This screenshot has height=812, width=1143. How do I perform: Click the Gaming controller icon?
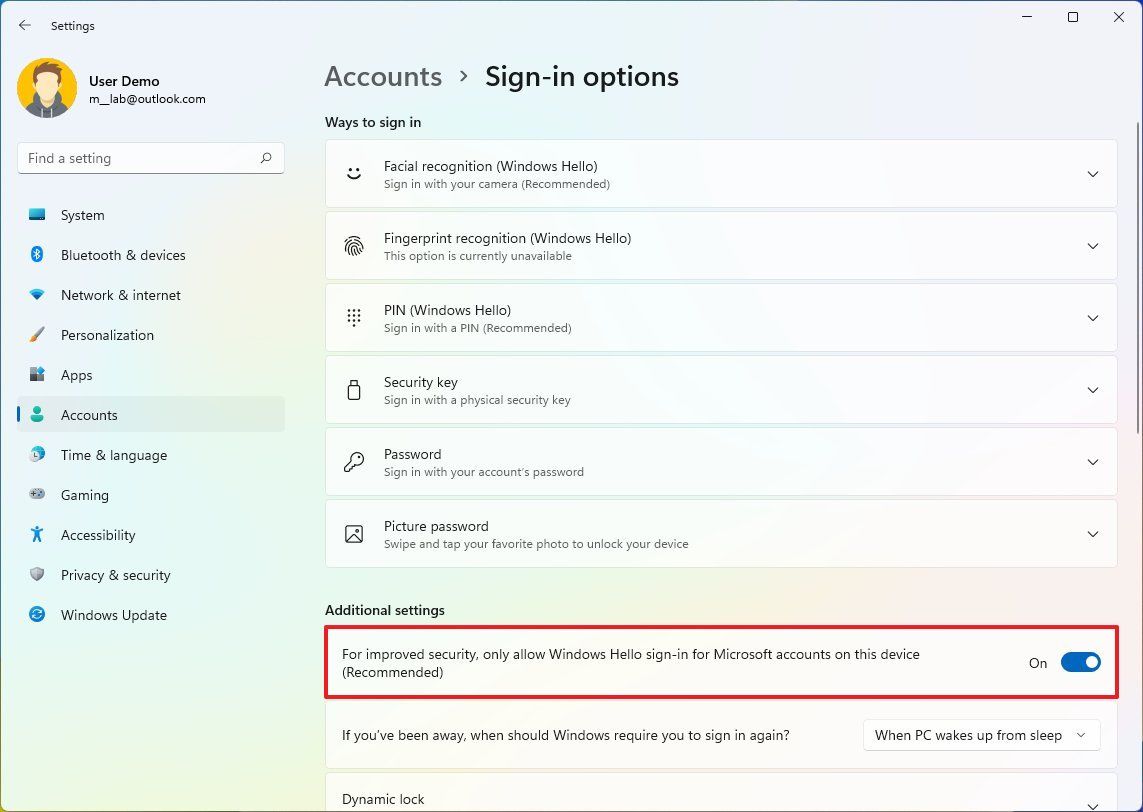[x=37, y=495]
